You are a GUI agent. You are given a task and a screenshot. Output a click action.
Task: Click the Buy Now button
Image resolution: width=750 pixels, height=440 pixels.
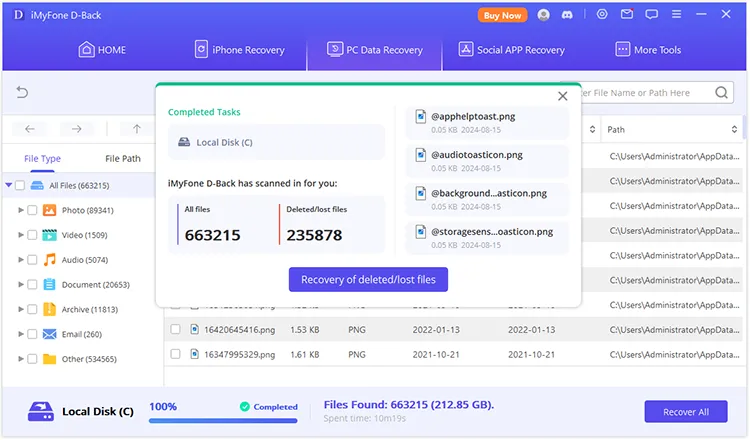[x=502, y=15]
